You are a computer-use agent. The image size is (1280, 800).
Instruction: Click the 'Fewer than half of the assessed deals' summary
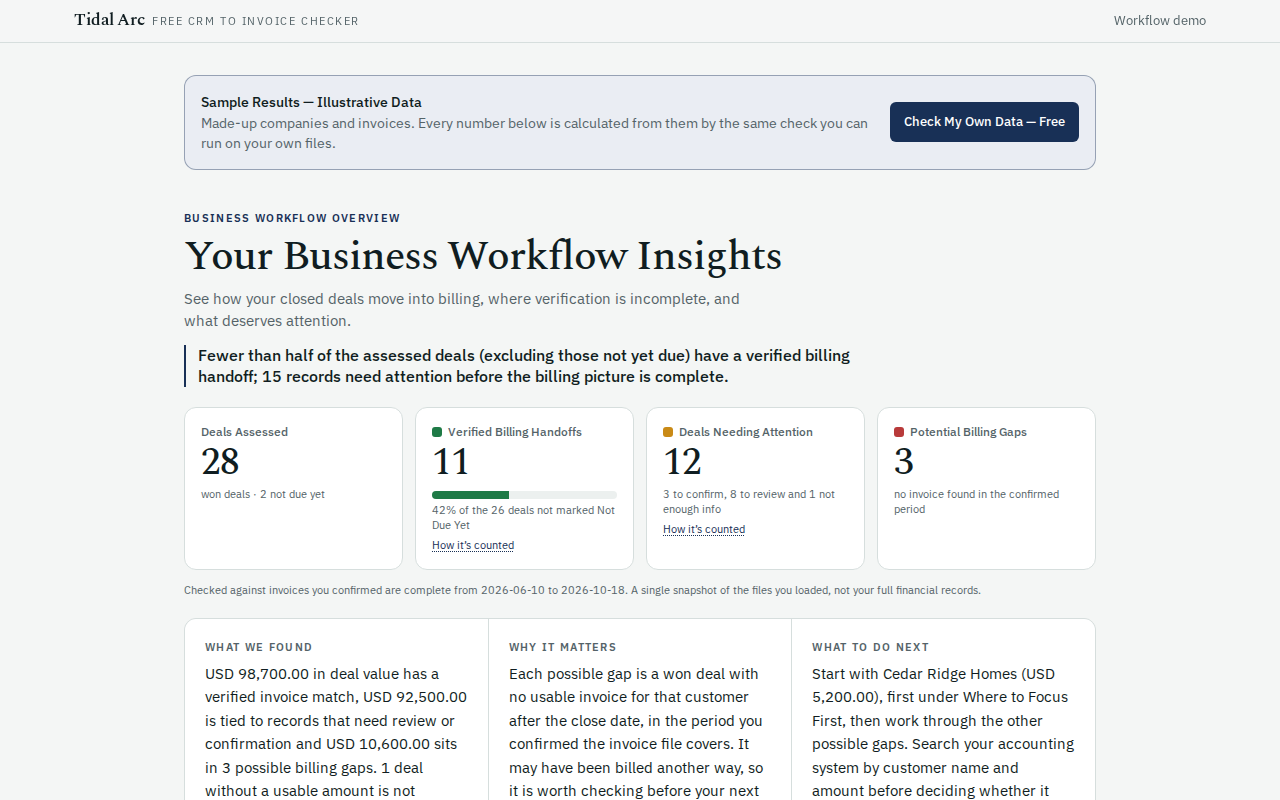coord(524,366)
